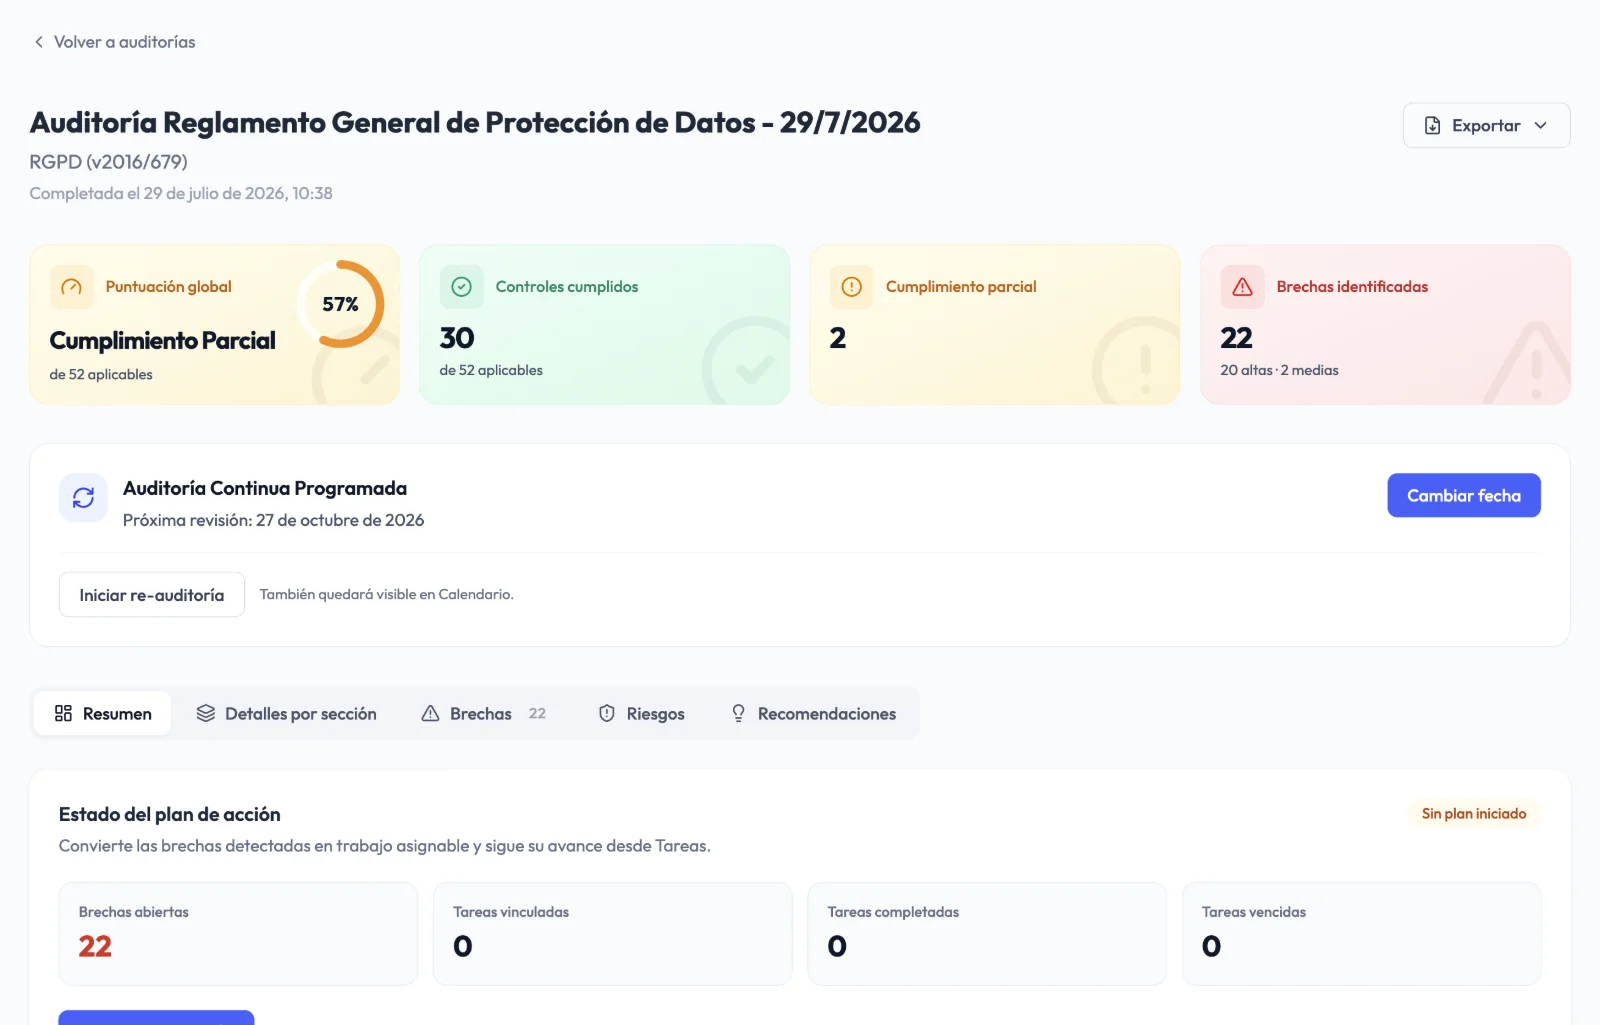Viewport: 1600px width, 1025px height.
Task: Click the back chevron arrow icon
Action: [39, 42]
